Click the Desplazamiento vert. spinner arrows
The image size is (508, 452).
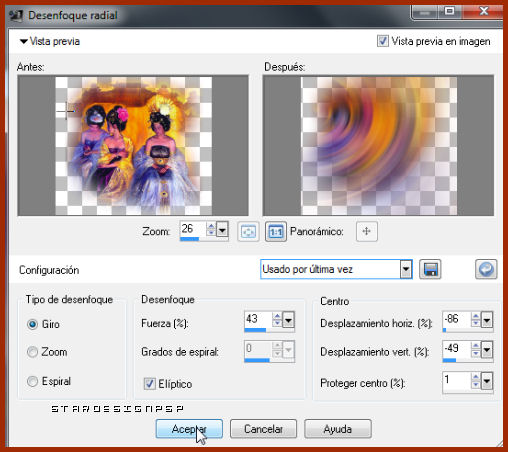pos(476,349)
